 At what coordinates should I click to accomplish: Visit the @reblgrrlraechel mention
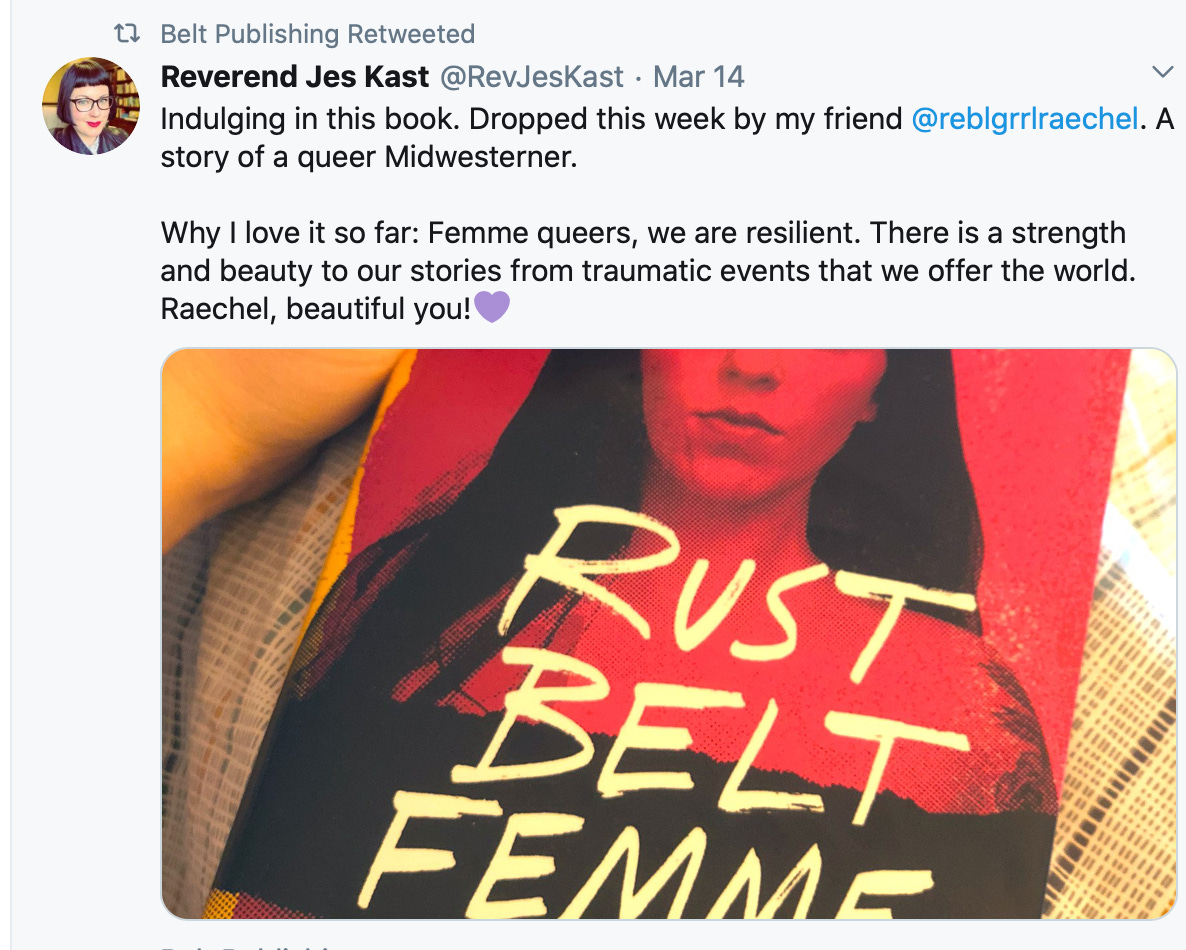coord(1025,119)
